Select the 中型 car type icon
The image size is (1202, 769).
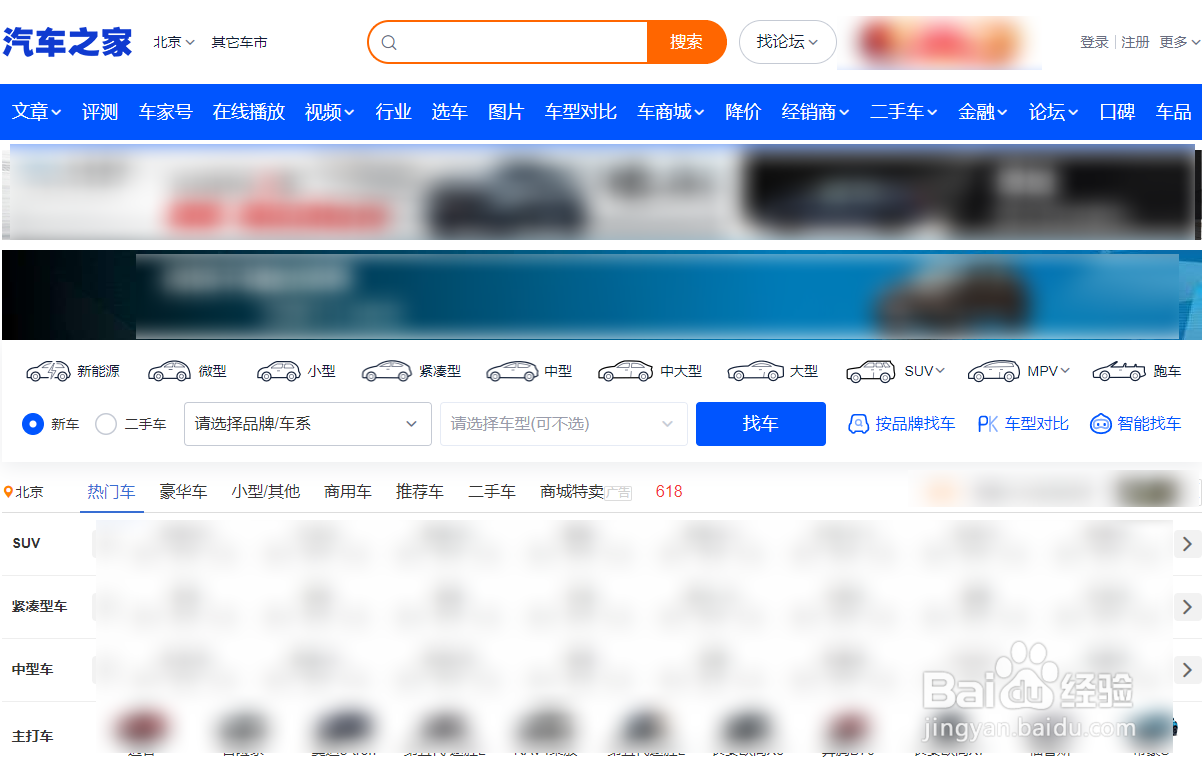point(512,371)
